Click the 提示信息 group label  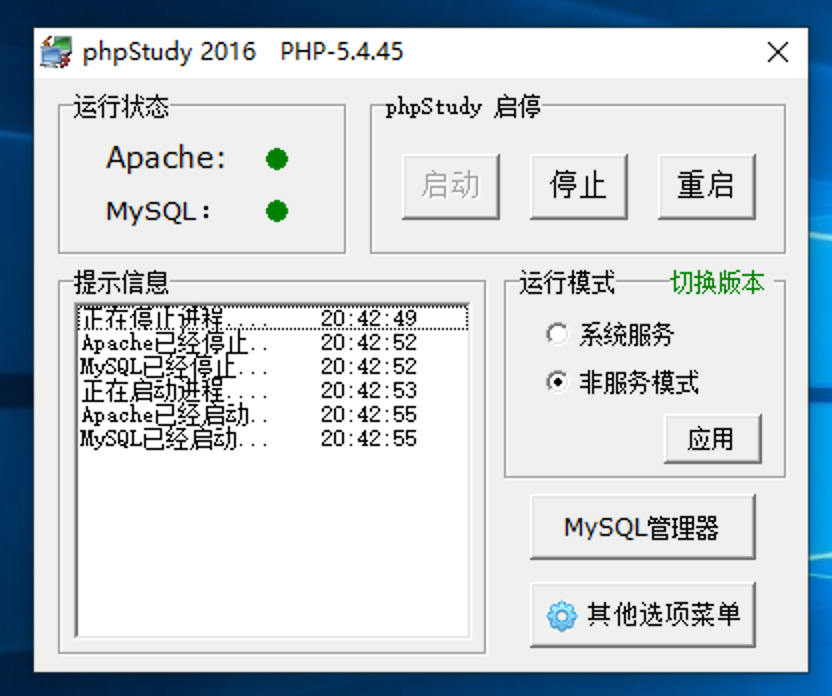point(121,282)
